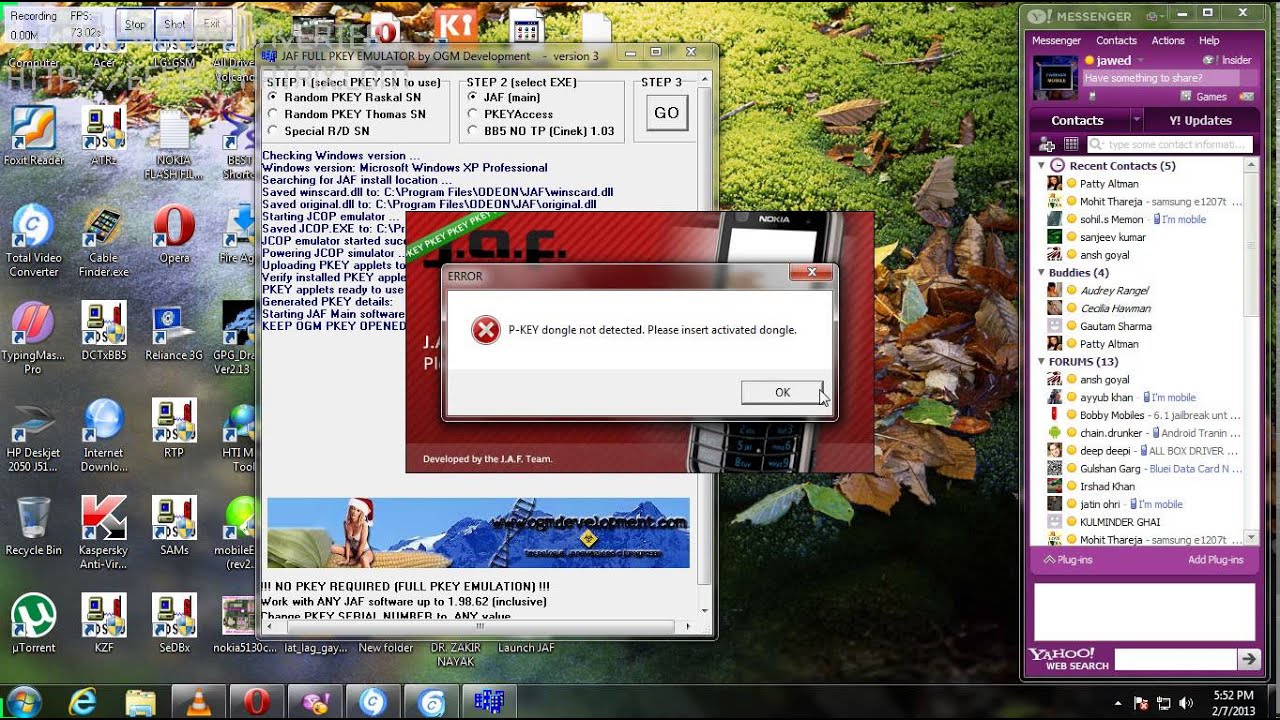Open HP Deskjet 2050 desktop icon

[33, 435]
